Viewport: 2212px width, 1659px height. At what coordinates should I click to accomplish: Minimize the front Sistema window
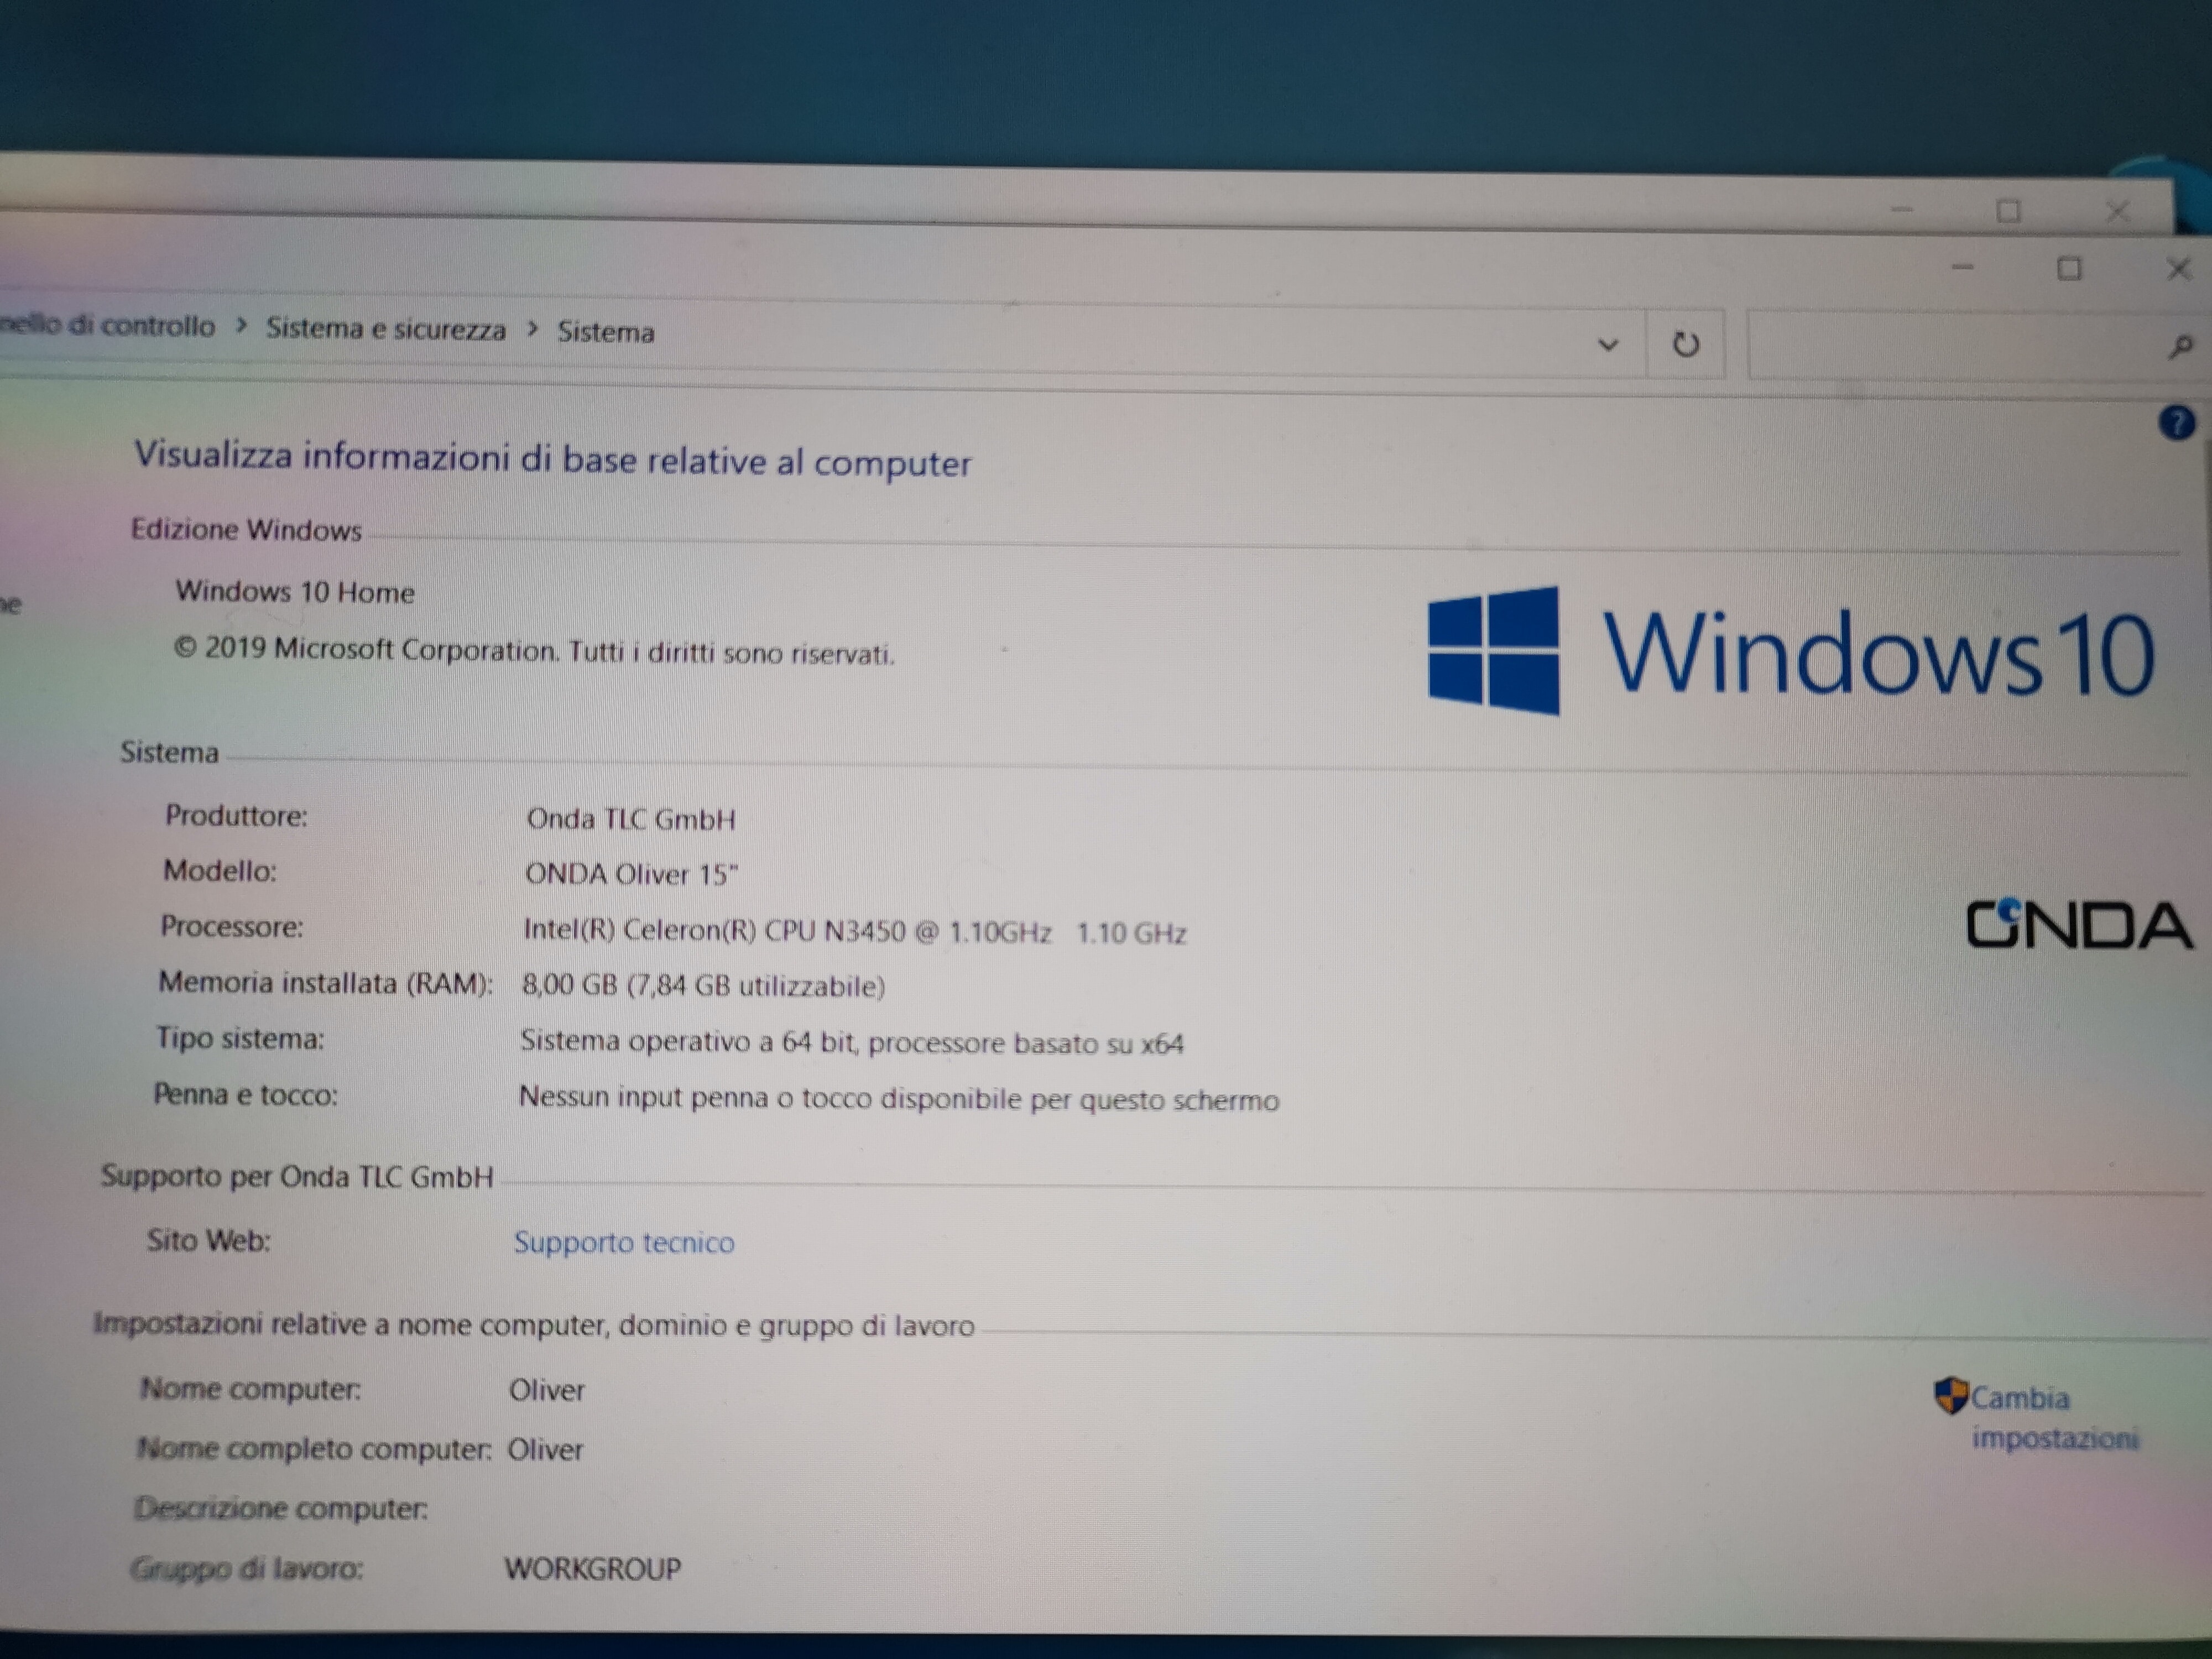1962,267
